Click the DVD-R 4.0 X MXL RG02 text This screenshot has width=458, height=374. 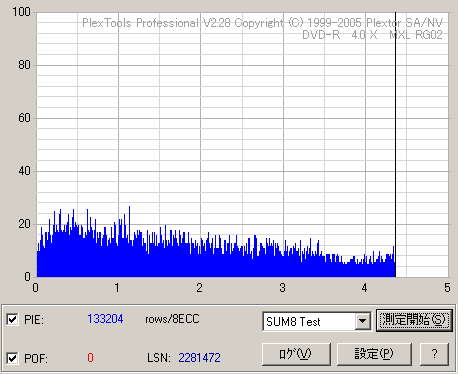coord(372,35)
